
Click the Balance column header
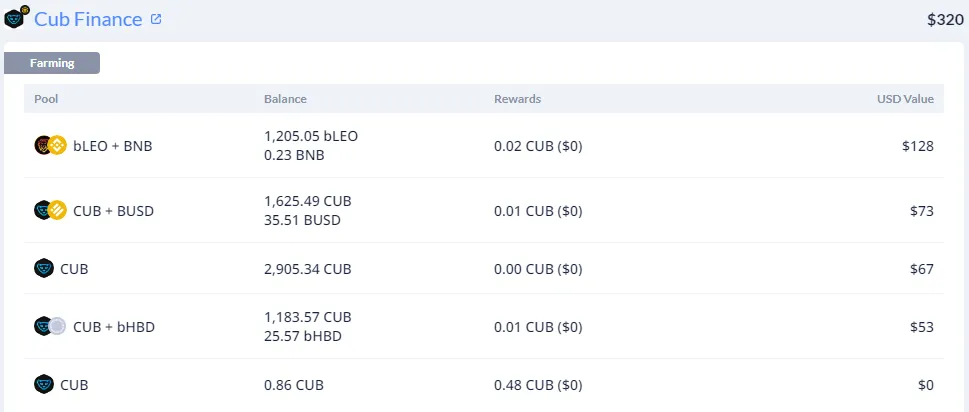[x=285, y=99]
